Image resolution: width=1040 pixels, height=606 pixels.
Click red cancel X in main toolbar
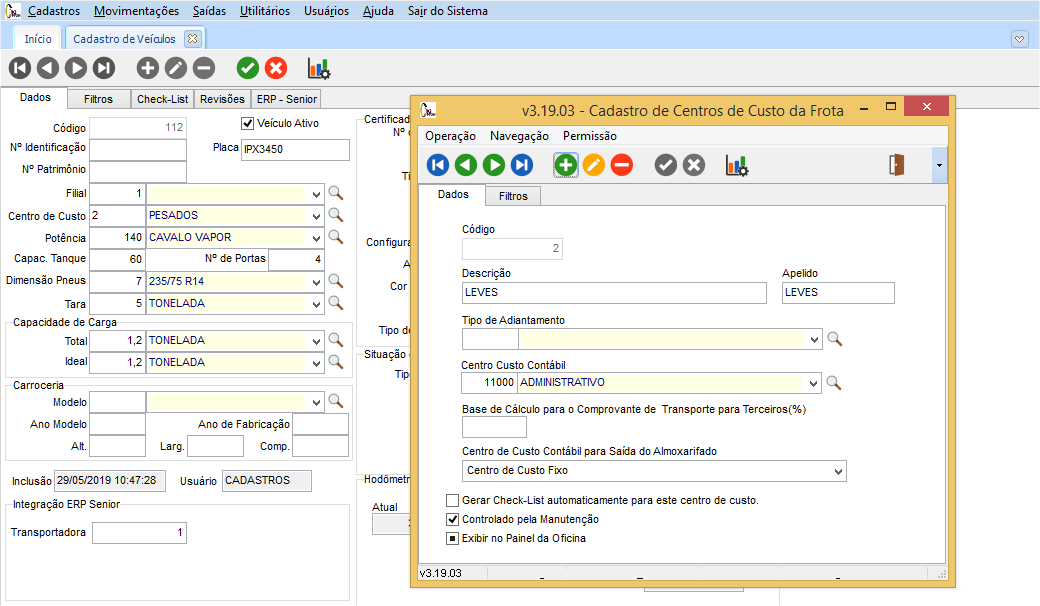click(x=276, y=68)
